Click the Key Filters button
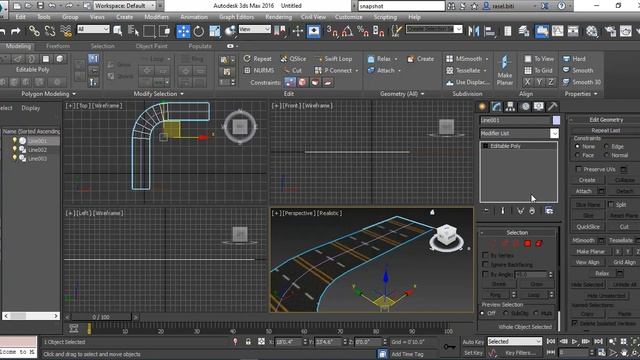640x360 pixels. (520, 353)
